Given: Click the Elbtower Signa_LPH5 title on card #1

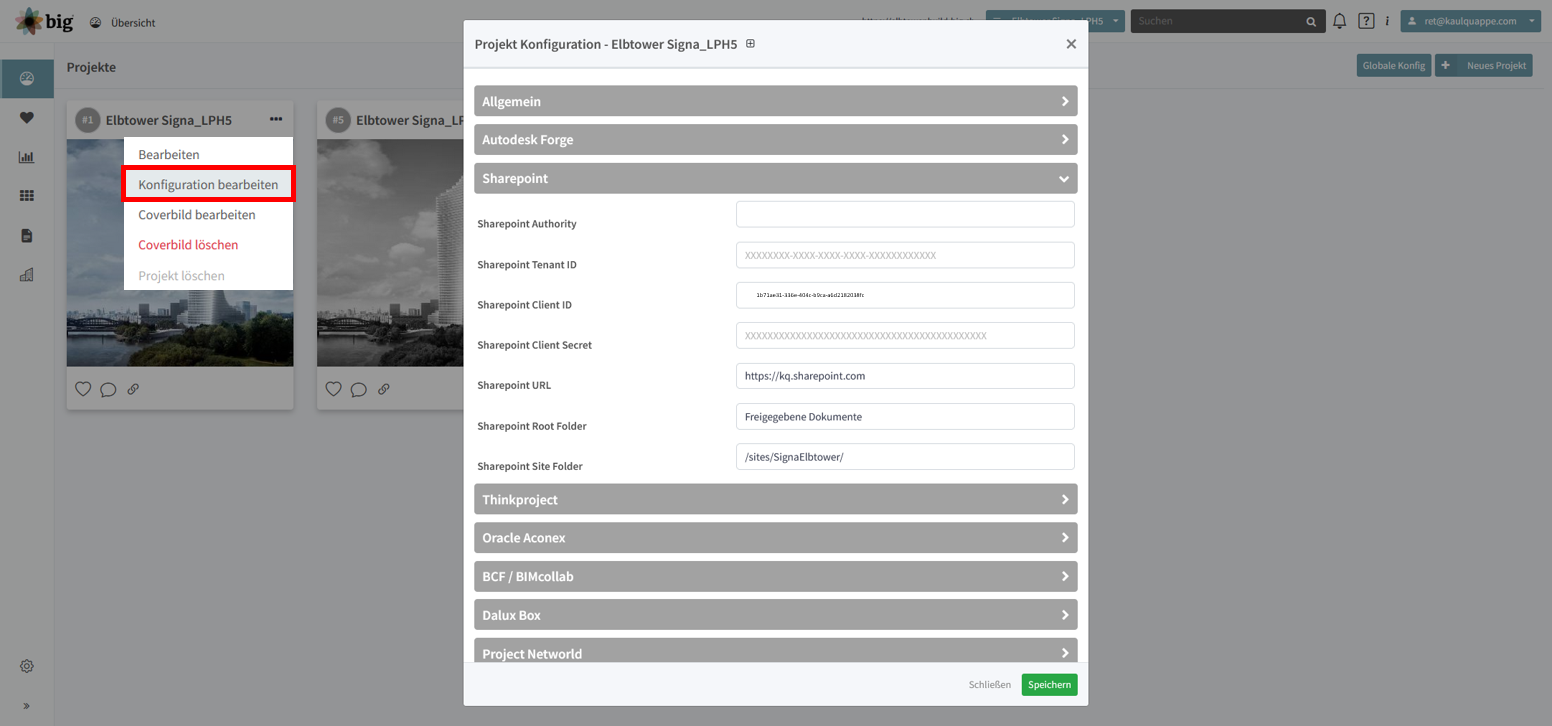Looking at the screenshot, I should (x=169, y=120).
